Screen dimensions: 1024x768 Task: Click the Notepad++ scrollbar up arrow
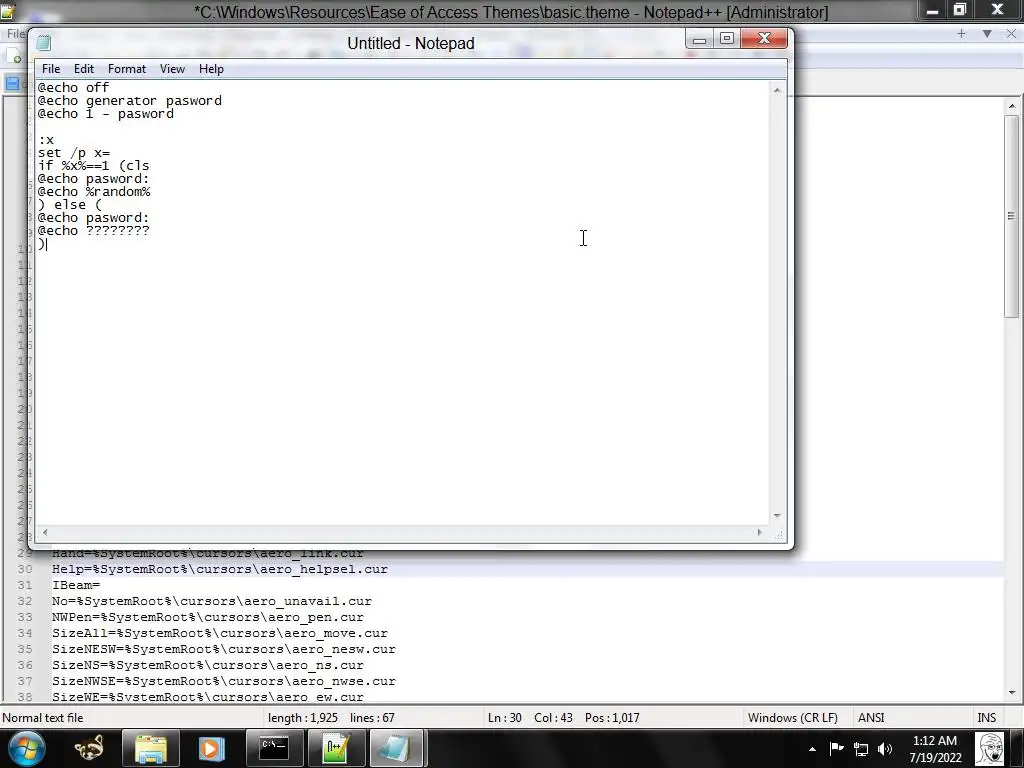(x=1012, y=106)
